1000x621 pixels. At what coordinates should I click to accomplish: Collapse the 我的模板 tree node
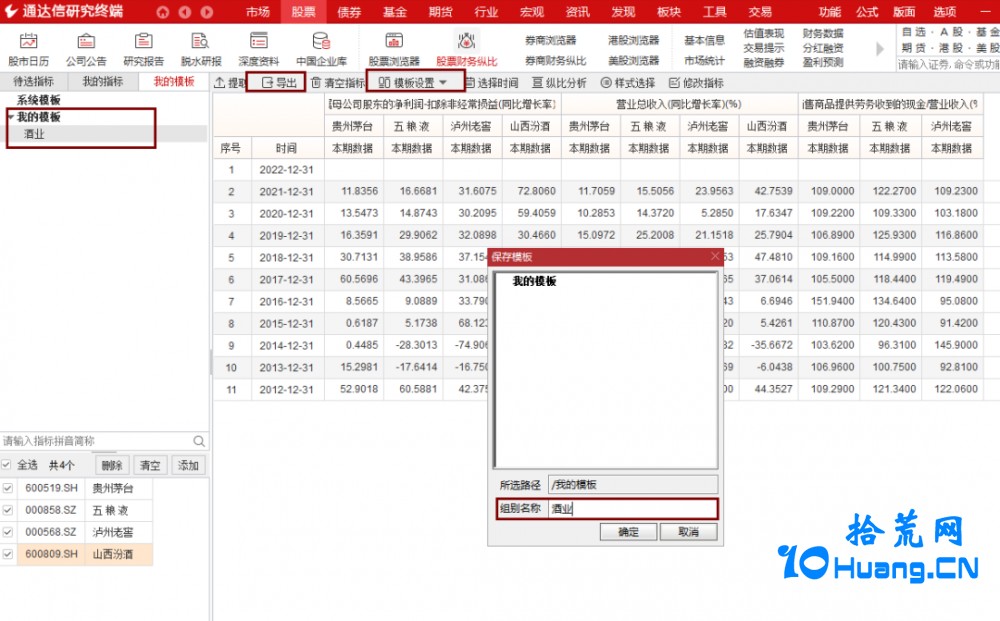(10, 117)
